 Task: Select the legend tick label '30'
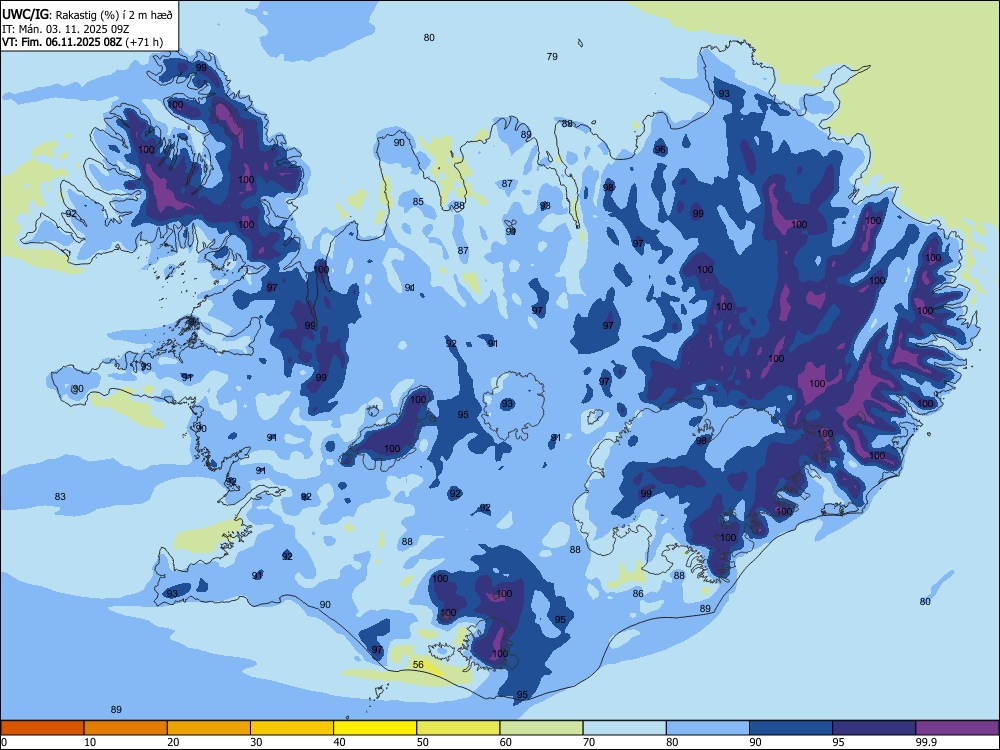[256, 742]
